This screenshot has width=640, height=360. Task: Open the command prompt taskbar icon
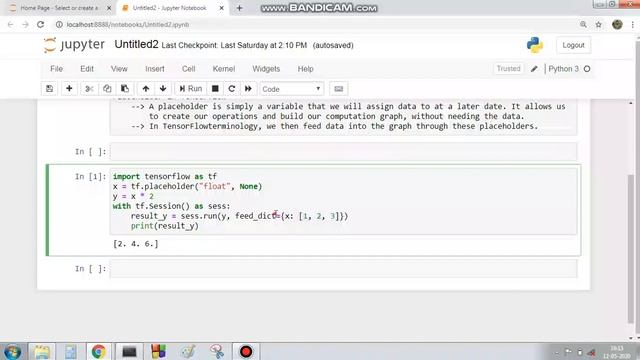[x=129, y=351]
